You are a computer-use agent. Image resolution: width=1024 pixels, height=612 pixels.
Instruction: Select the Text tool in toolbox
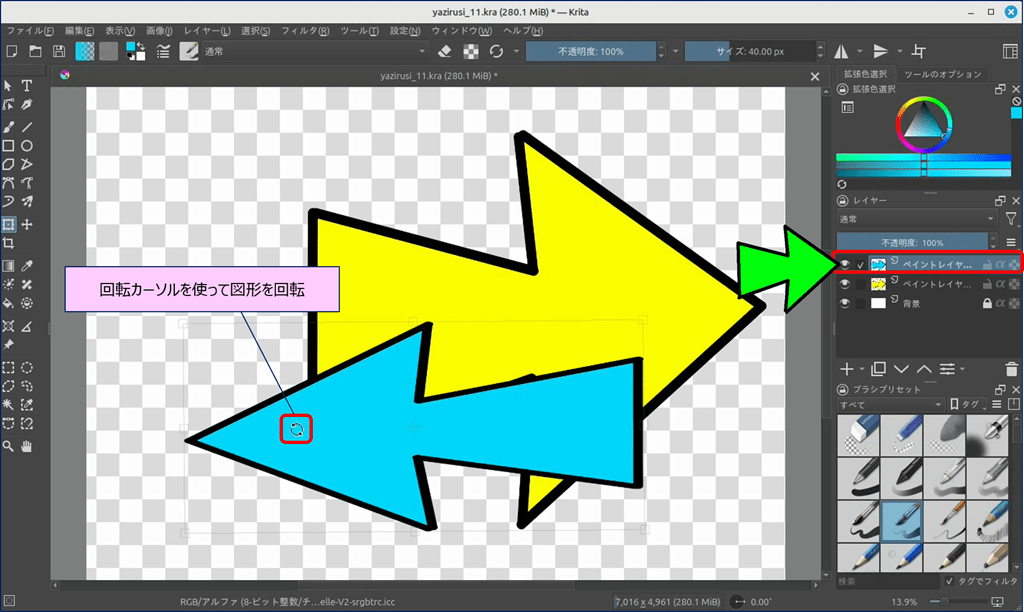(x=27, y=87)
